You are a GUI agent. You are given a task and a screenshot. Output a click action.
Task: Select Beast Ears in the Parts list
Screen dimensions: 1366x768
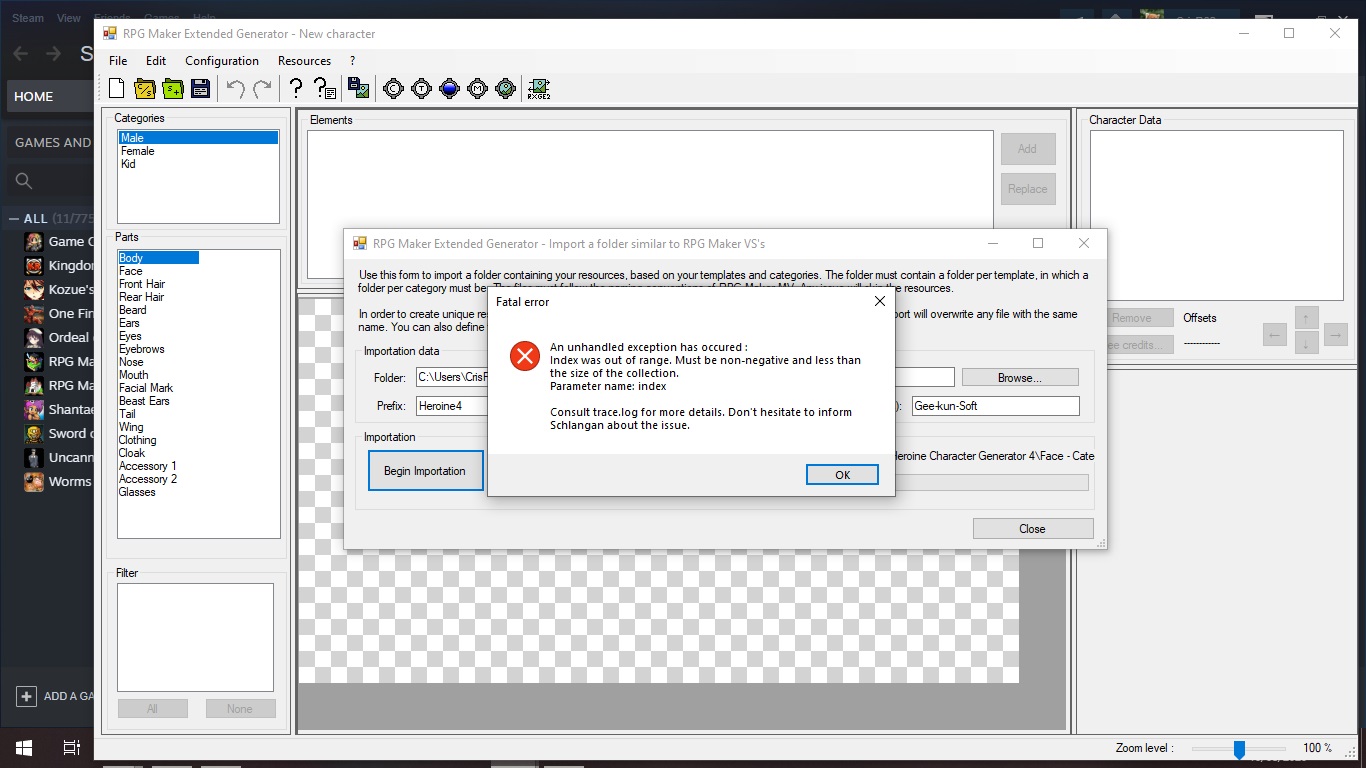pyautogui.click(x=145, y=401)
